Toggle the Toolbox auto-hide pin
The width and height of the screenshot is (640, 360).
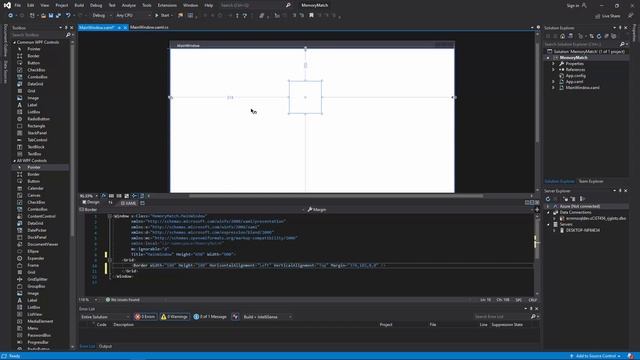66,28
